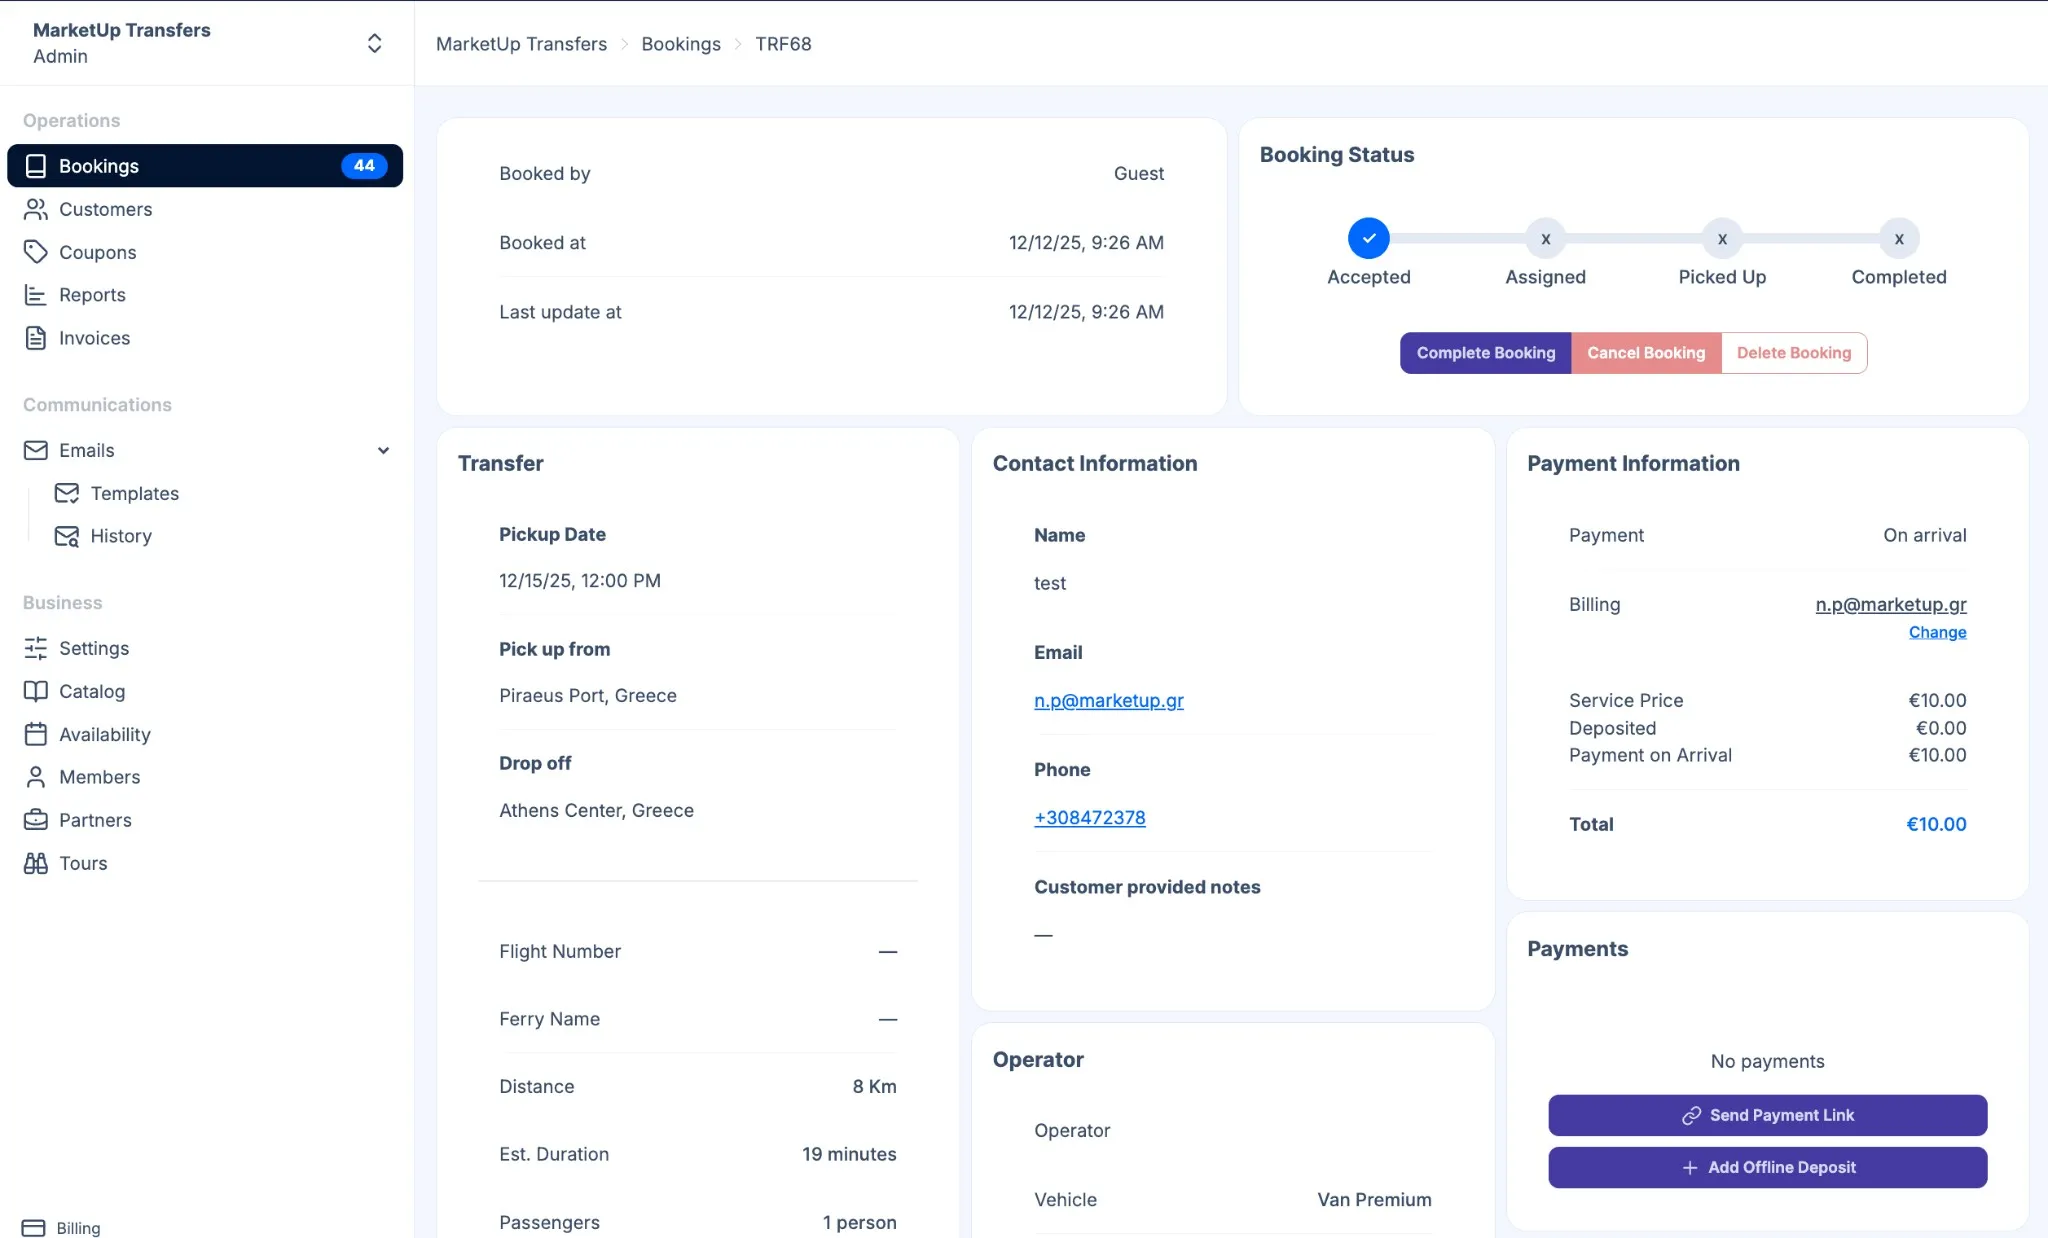Viewport: 2048px width, 1238px height.
Task: Select the Completed status step
Action: [1898, 239]
